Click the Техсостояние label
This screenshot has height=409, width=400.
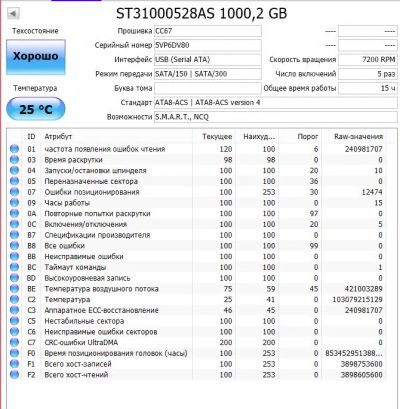pyautogui.click(x=35, y=31)
